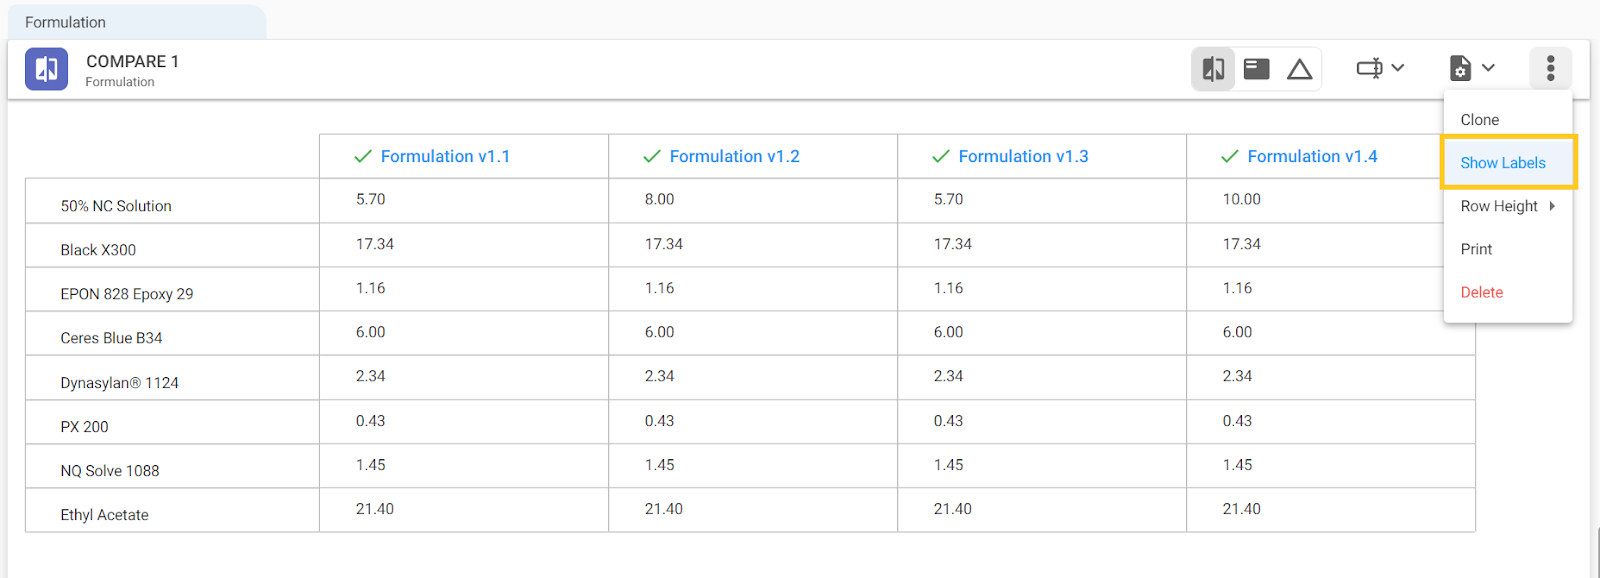1600x578 pixels.
Task: Select the Ethyl Acetate row label
Action: pyautogui.click(x=104, y=515)
